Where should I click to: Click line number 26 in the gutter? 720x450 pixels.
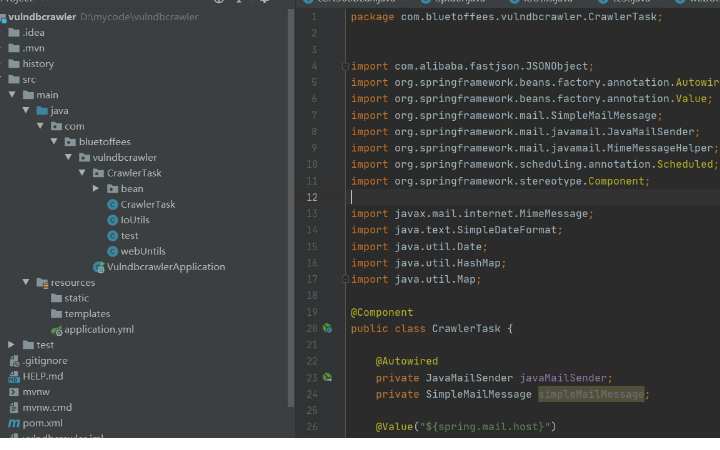312,427
